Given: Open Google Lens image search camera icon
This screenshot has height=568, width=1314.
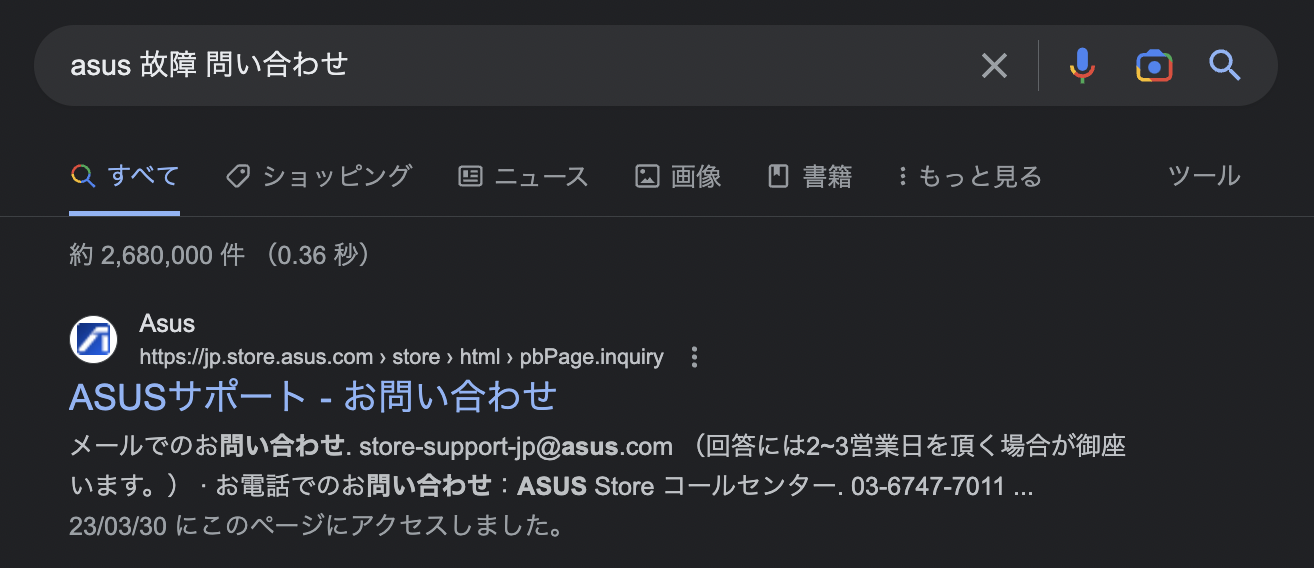Looking at the screenshot, I should (x=1154, y=66).
